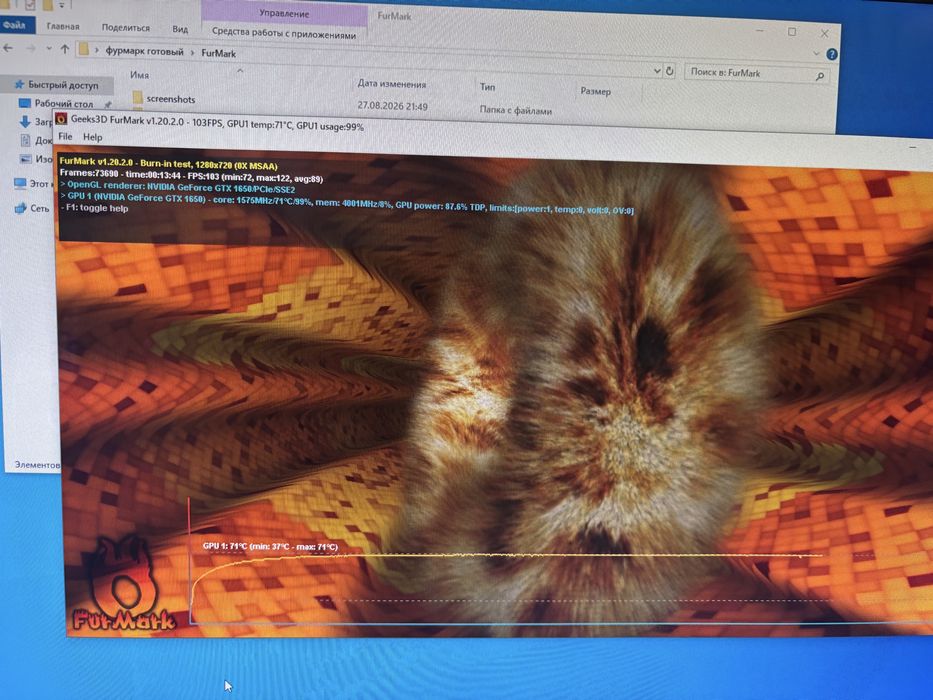Viewport: 933px width, 700px height.
Task: Sort files by 'Размер' column
Action: click(x=596, y=91)
